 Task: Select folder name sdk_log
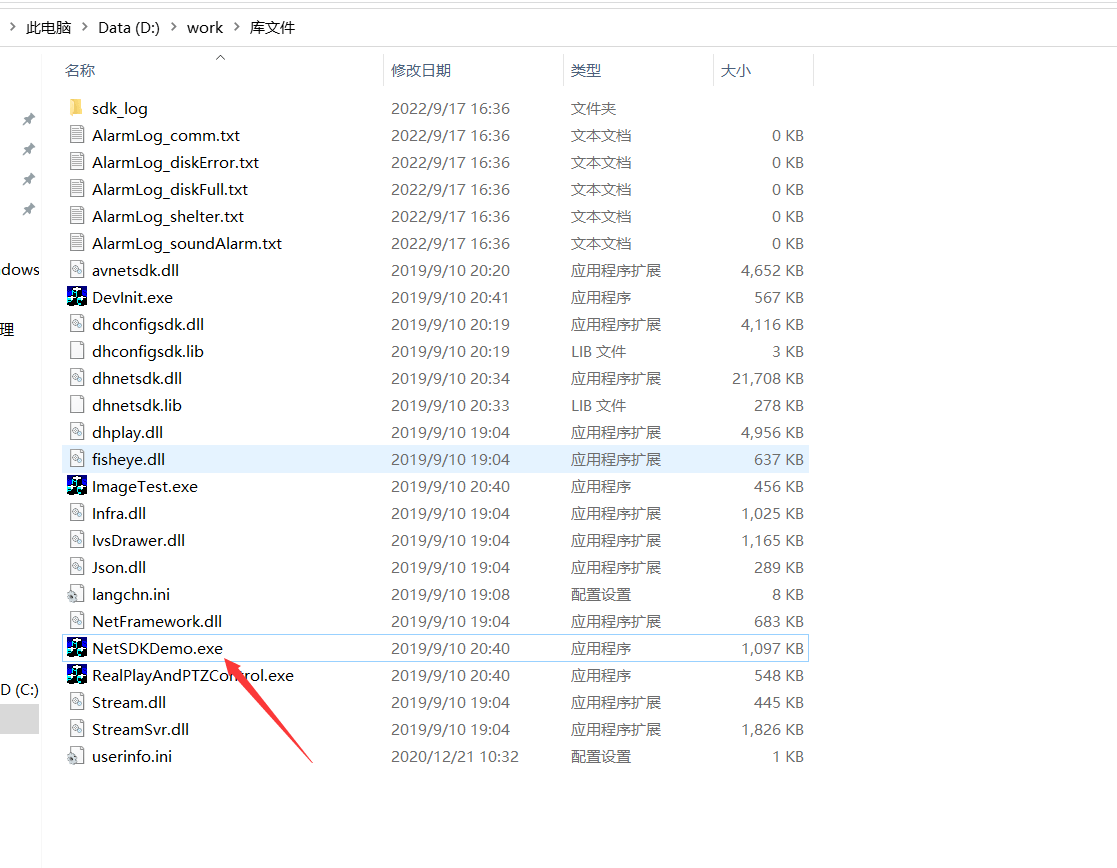click(x=120, y=108)
